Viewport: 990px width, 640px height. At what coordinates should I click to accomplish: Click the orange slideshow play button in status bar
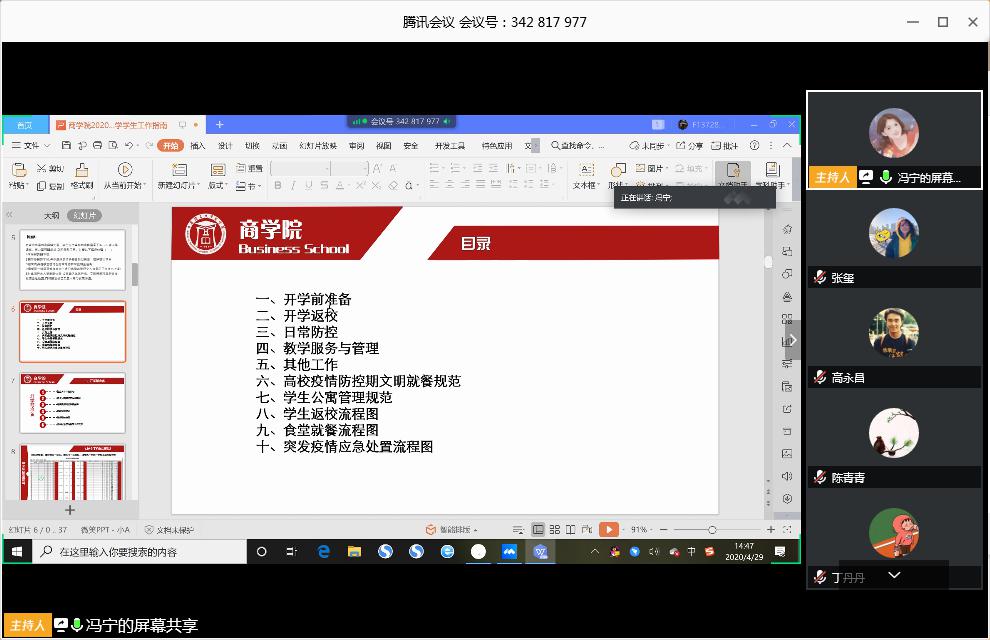[608, 529]
